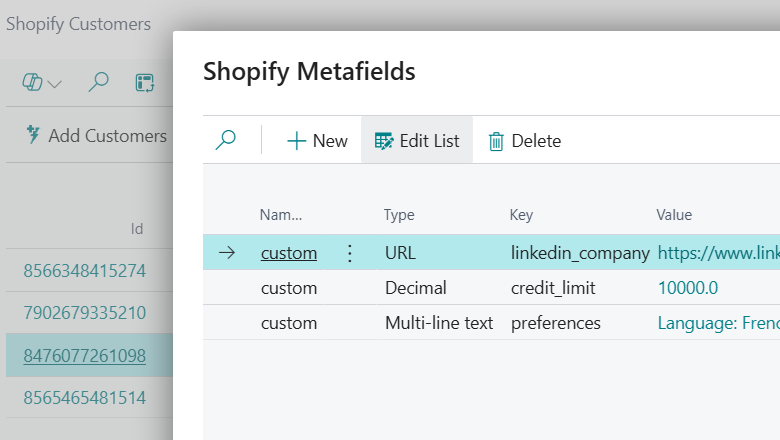Click the analysis mode icon in Shopify Customers
780x440 pixels.
[x=145, y=83]
